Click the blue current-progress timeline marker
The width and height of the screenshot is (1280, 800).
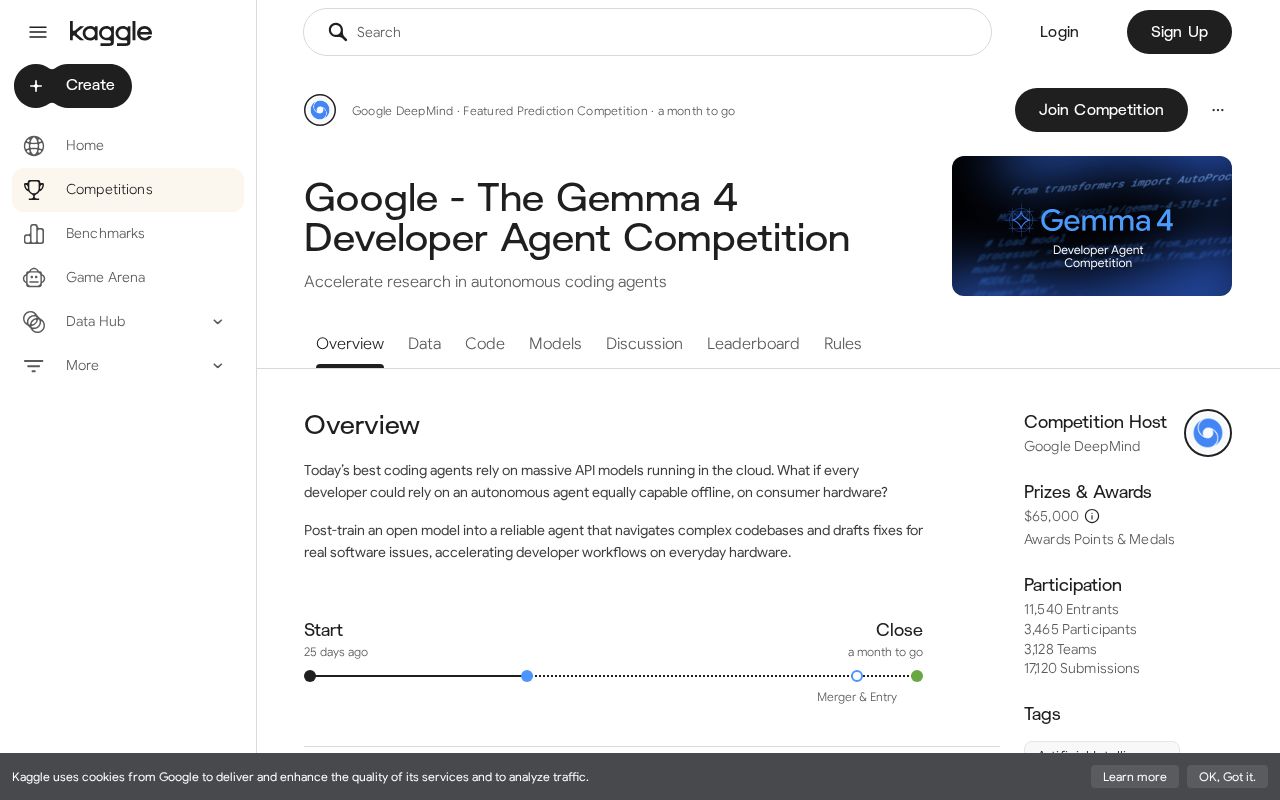pos(527,676)
